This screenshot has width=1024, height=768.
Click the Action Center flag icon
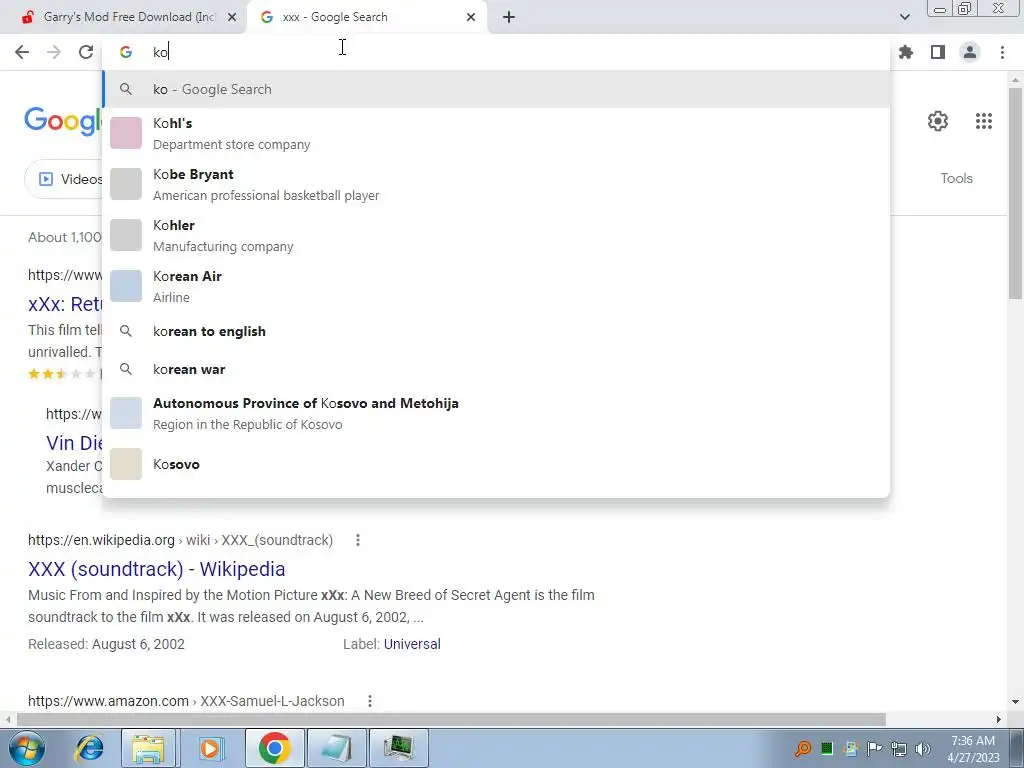point(874,749)
